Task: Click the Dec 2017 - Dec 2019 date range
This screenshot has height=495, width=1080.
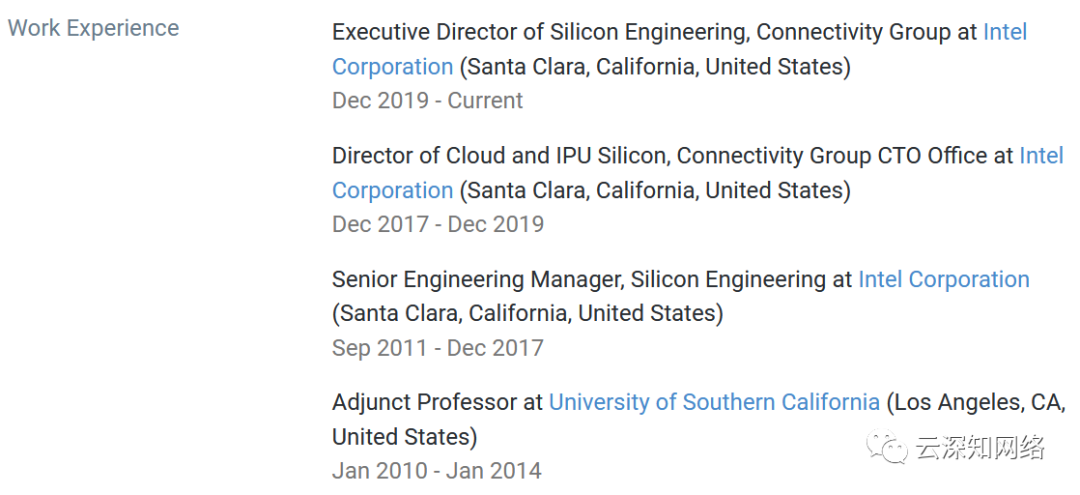Action: pyautogui.click(x=438, y=224)
